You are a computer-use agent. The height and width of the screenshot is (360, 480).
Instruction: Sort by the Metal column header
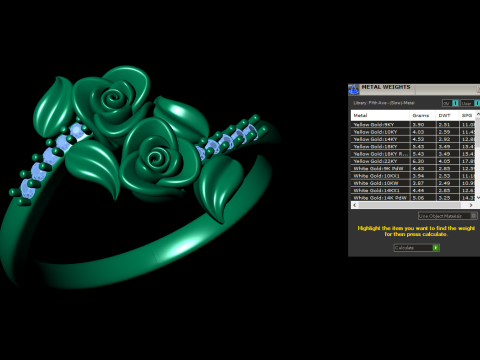(x=380, y=115)
